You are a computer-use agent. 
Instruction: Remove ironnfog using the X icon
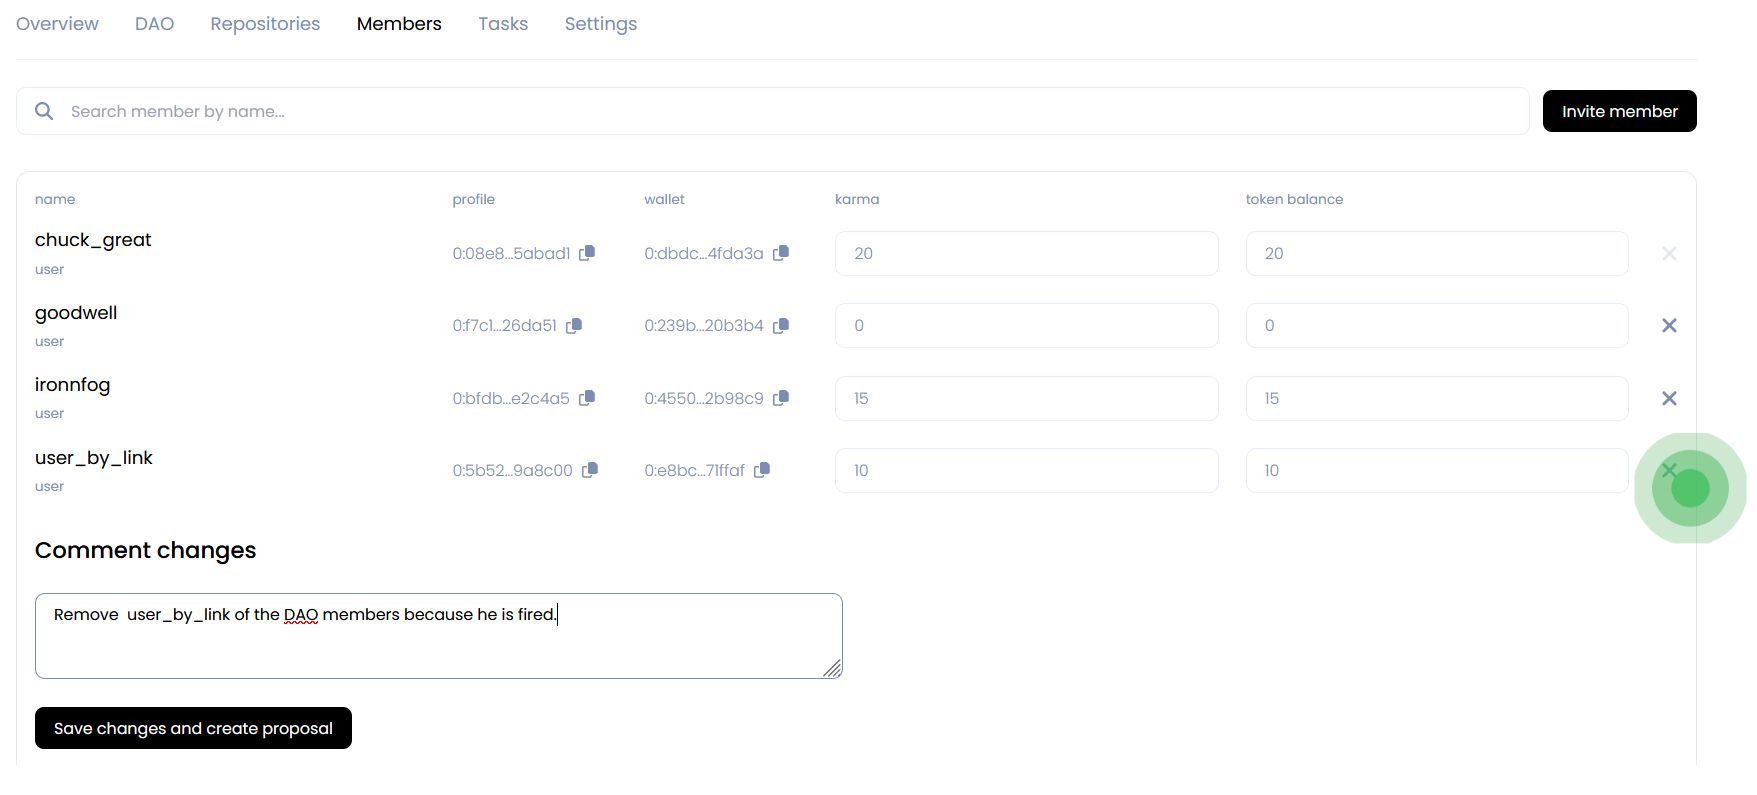coord(1669,398)
